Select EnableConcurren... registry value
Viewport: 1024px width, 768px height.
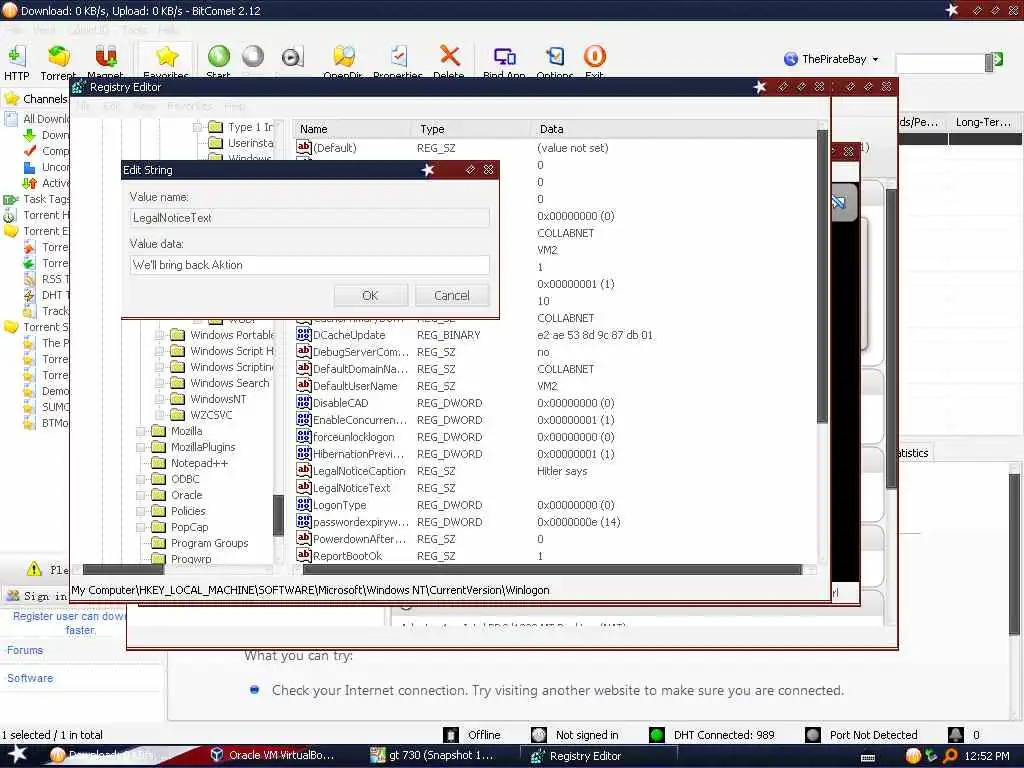pos(360,420)
